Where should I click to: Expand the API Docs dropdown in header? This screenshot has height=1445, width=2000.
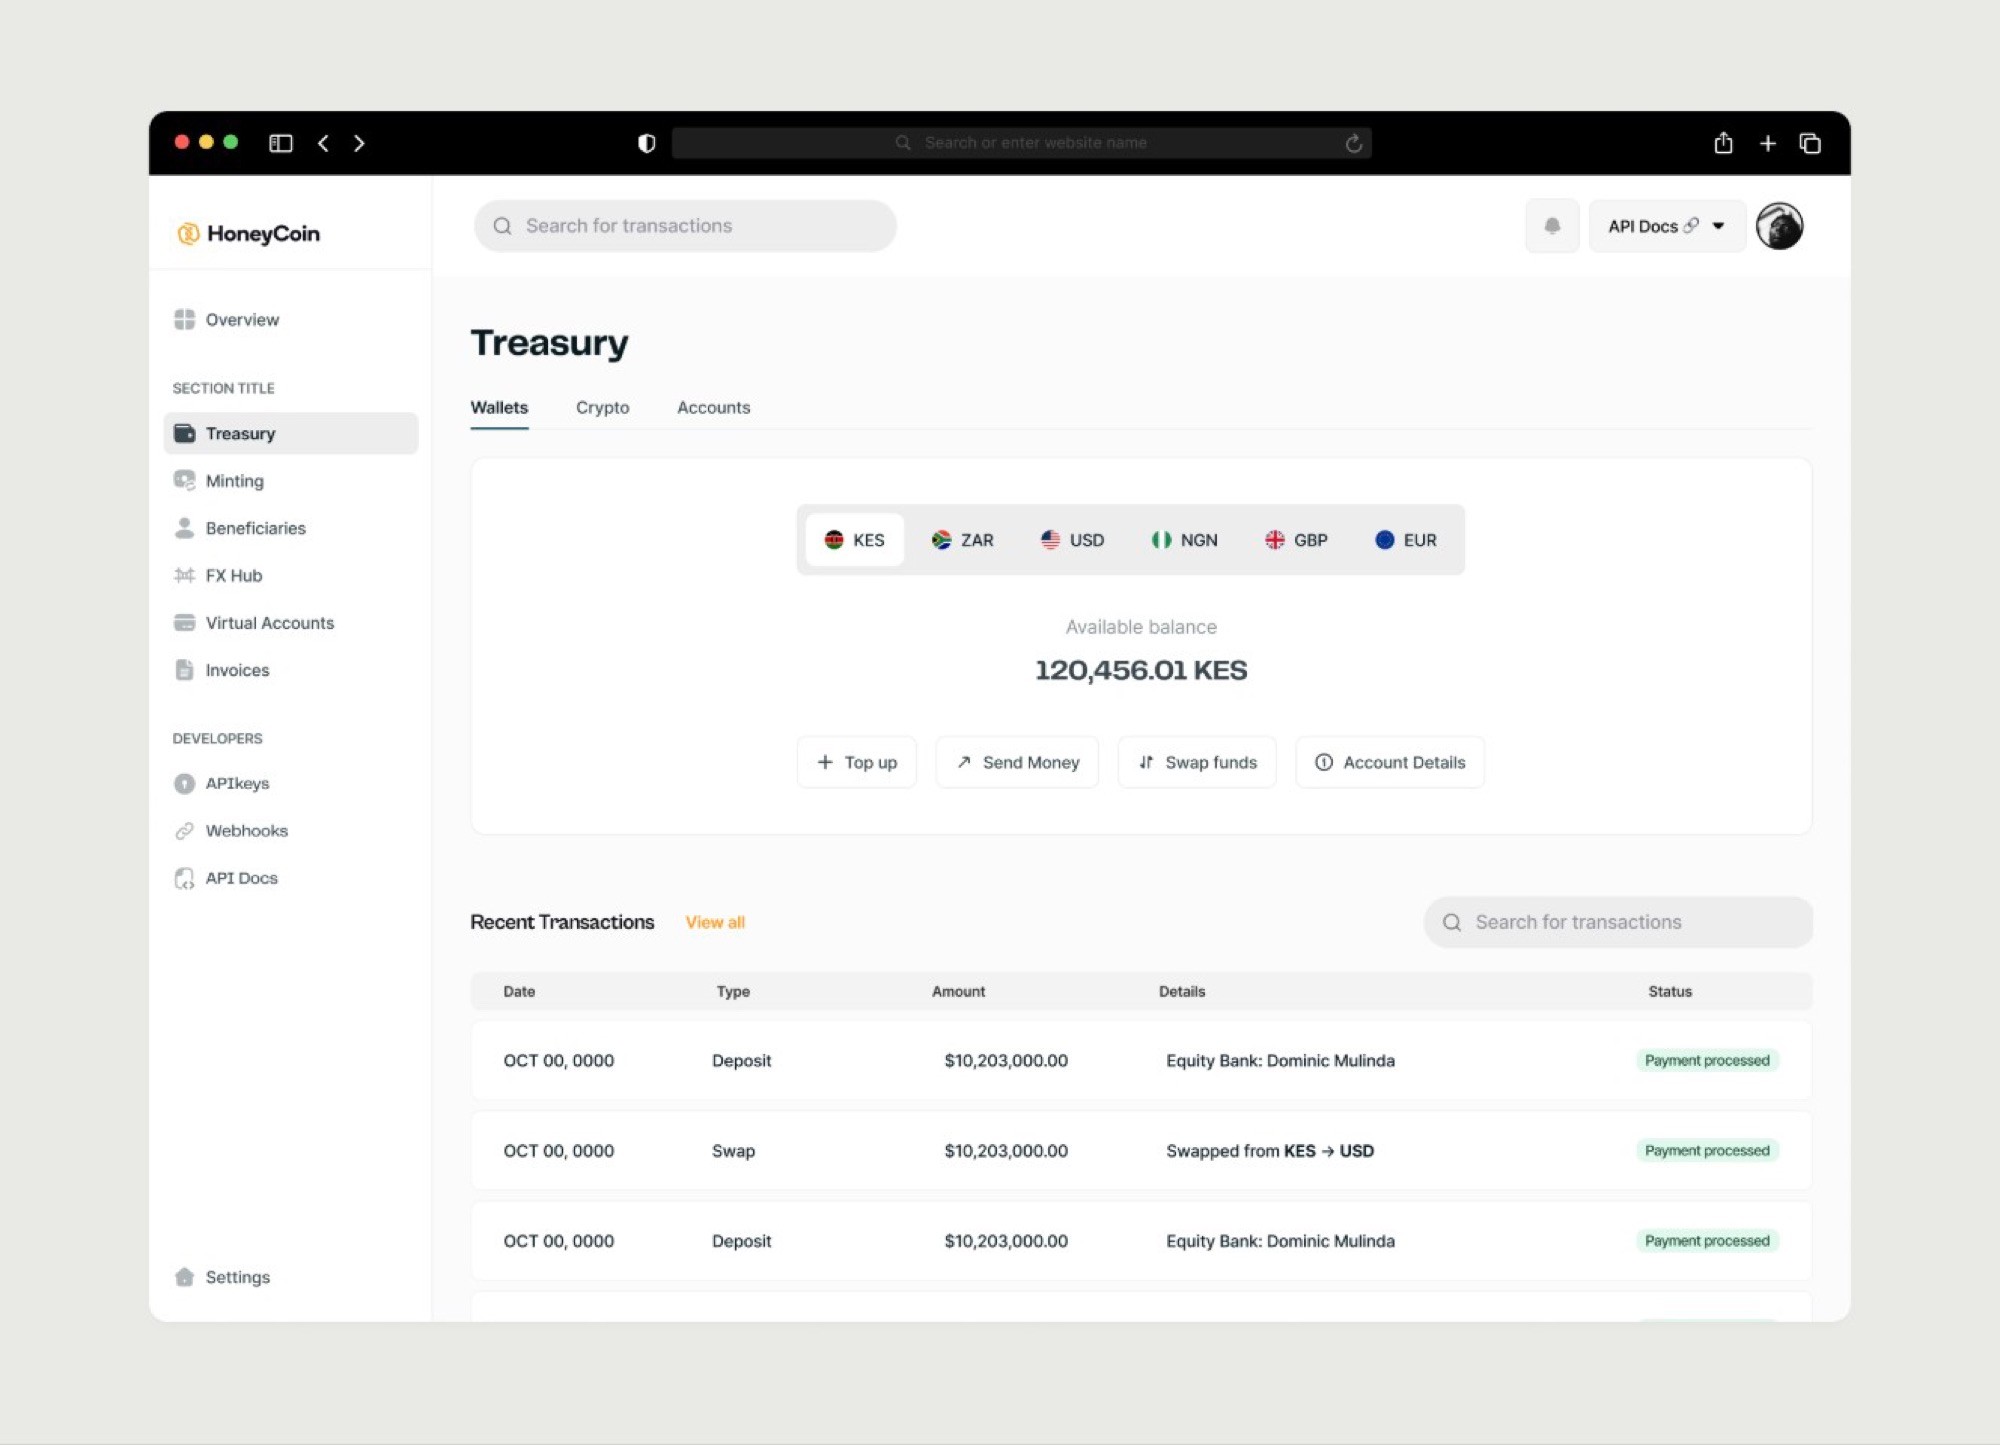point(1667,226)
